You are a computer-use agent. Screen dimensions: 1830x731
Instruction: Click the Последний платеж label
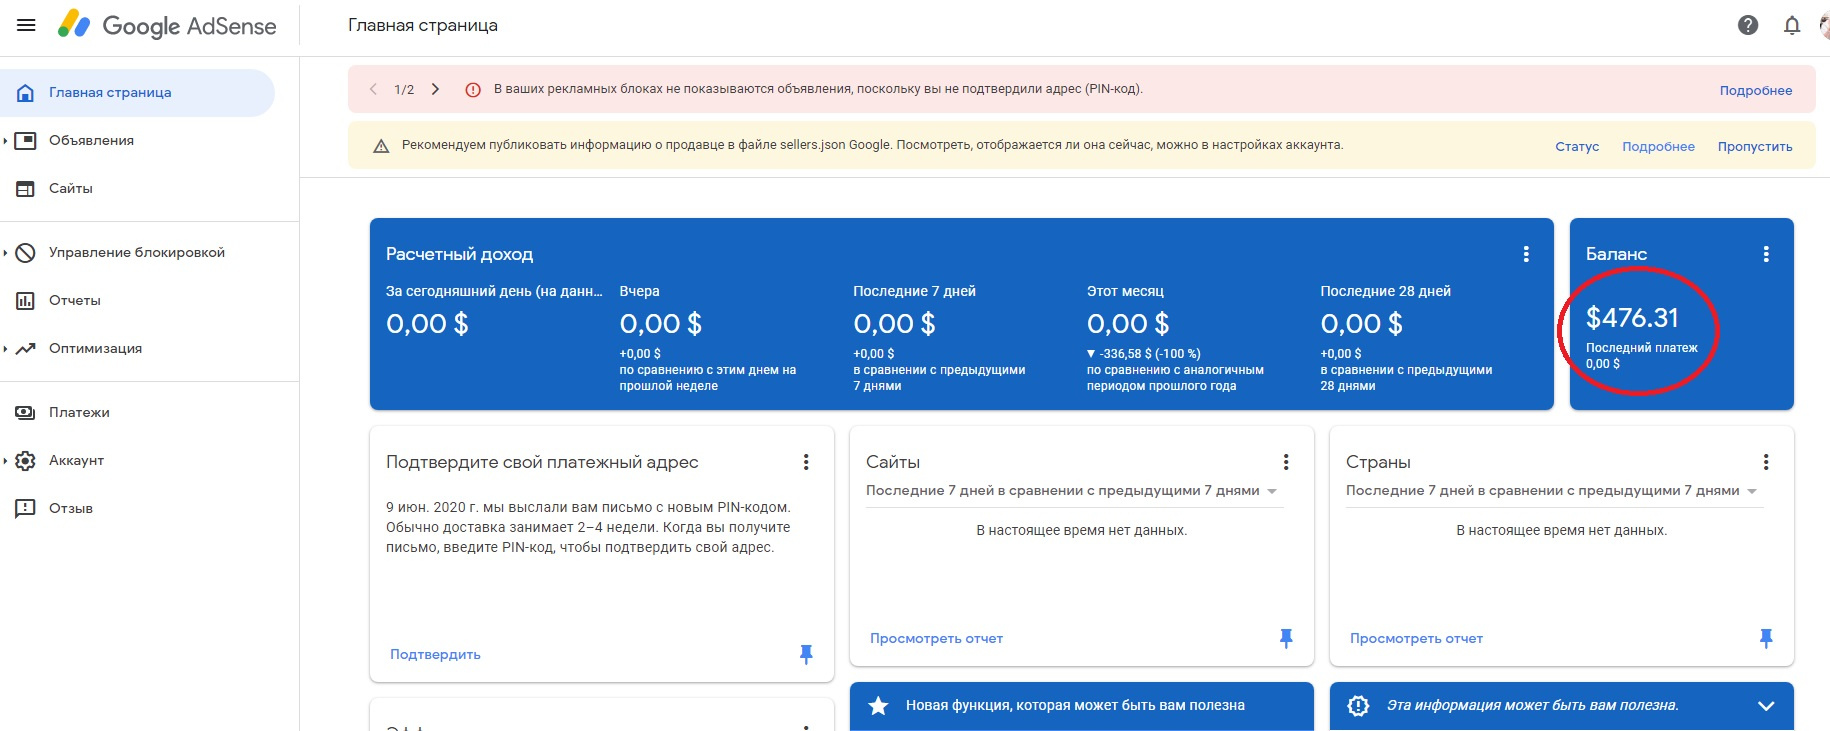pyautogui.click(x=1642, y=348)
